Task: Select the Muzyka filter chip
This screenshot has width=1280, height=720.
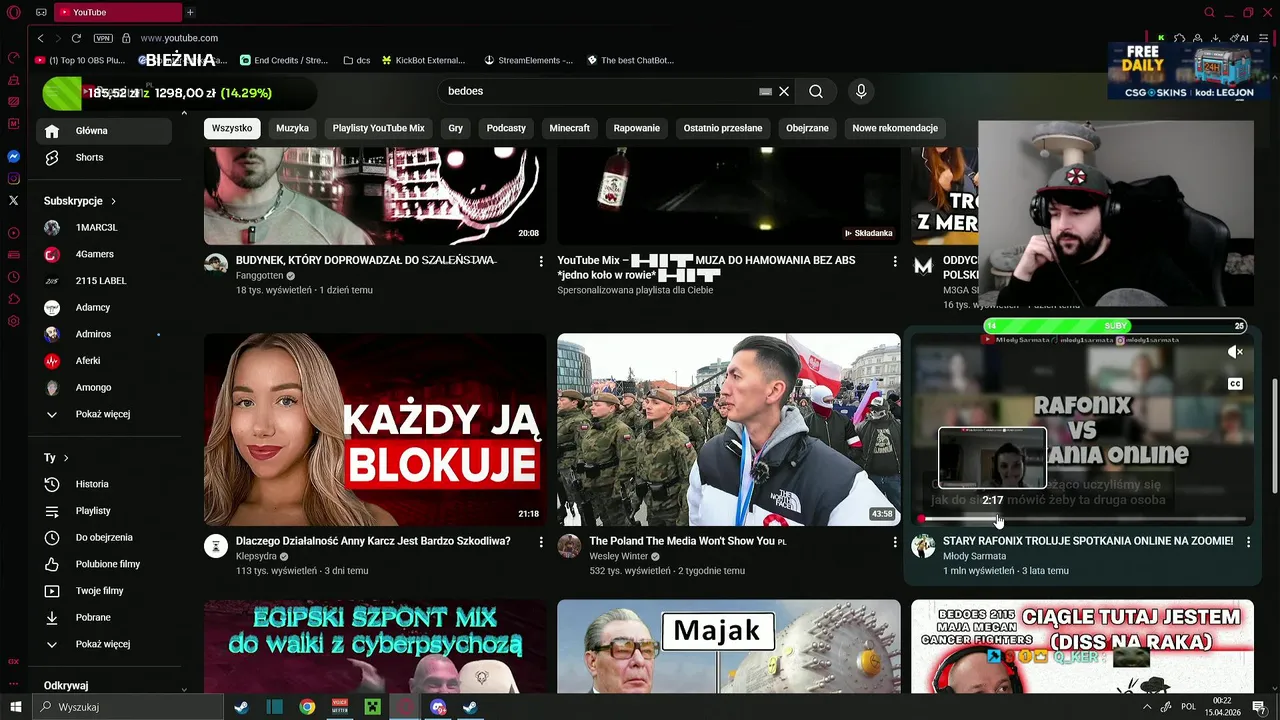Action: [x=292, y=128]
